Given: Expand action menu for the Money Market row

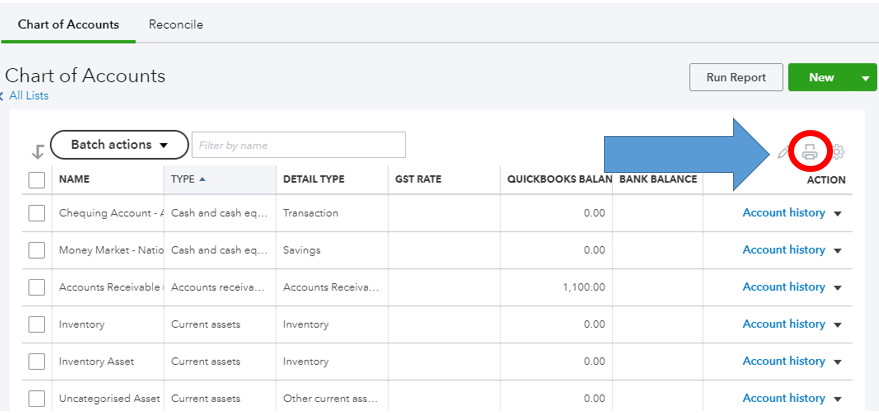Looking at the screenshot, I should pos(838,251).
